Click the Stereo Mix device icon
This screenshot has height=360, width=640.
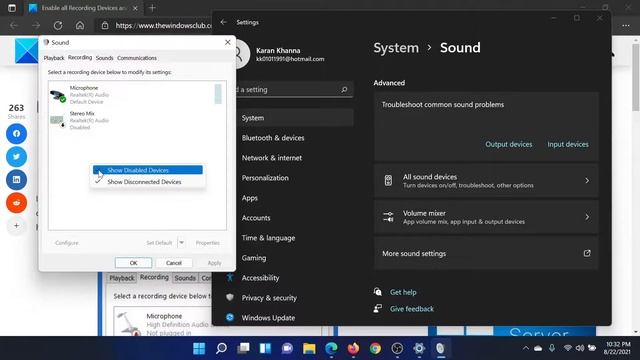pyautogui.click(x=58, y=121)
